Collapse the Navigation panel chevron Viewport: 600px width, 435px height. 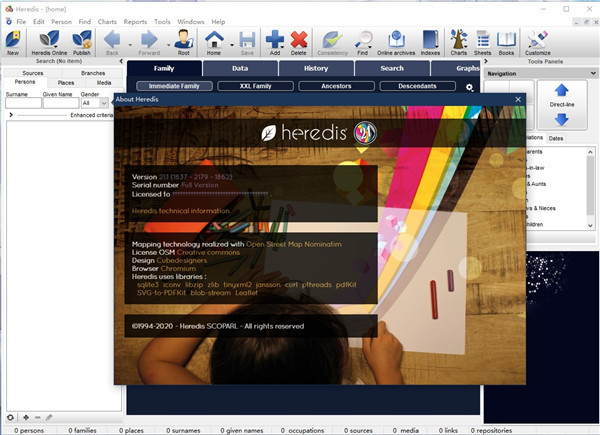click(x=589, y=73)
